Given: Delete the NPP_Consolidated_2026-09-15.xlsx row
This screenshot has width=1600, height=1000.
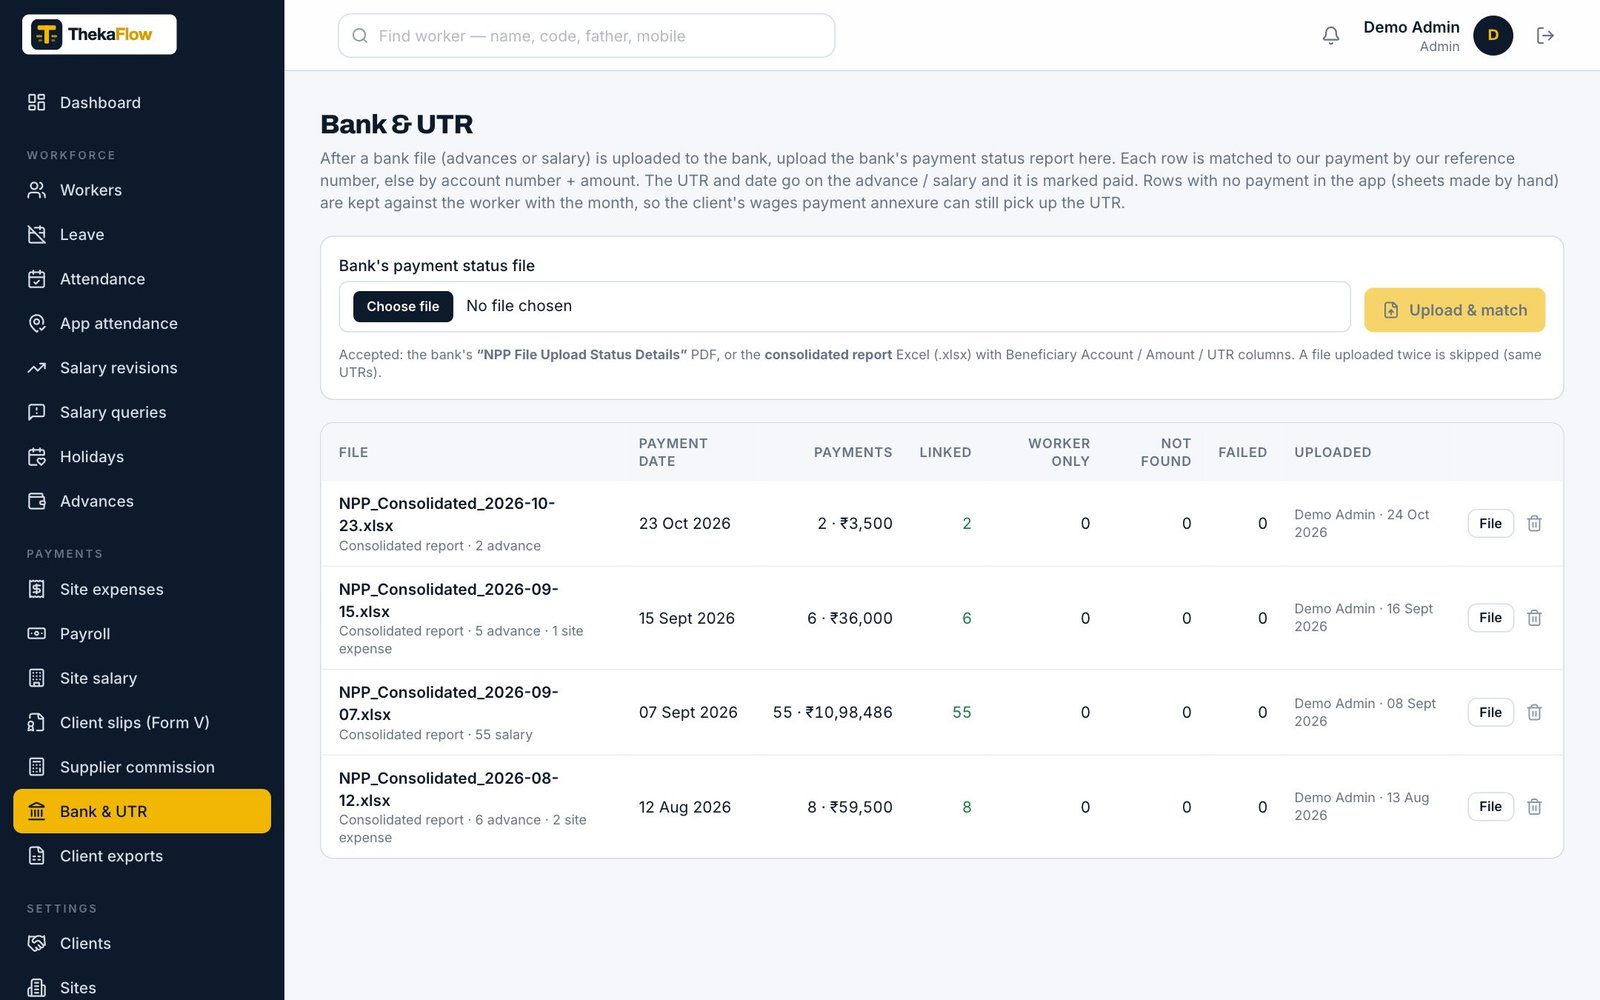Looking at the screenshot, I should pyautogui.click(x=1534, y=618).
